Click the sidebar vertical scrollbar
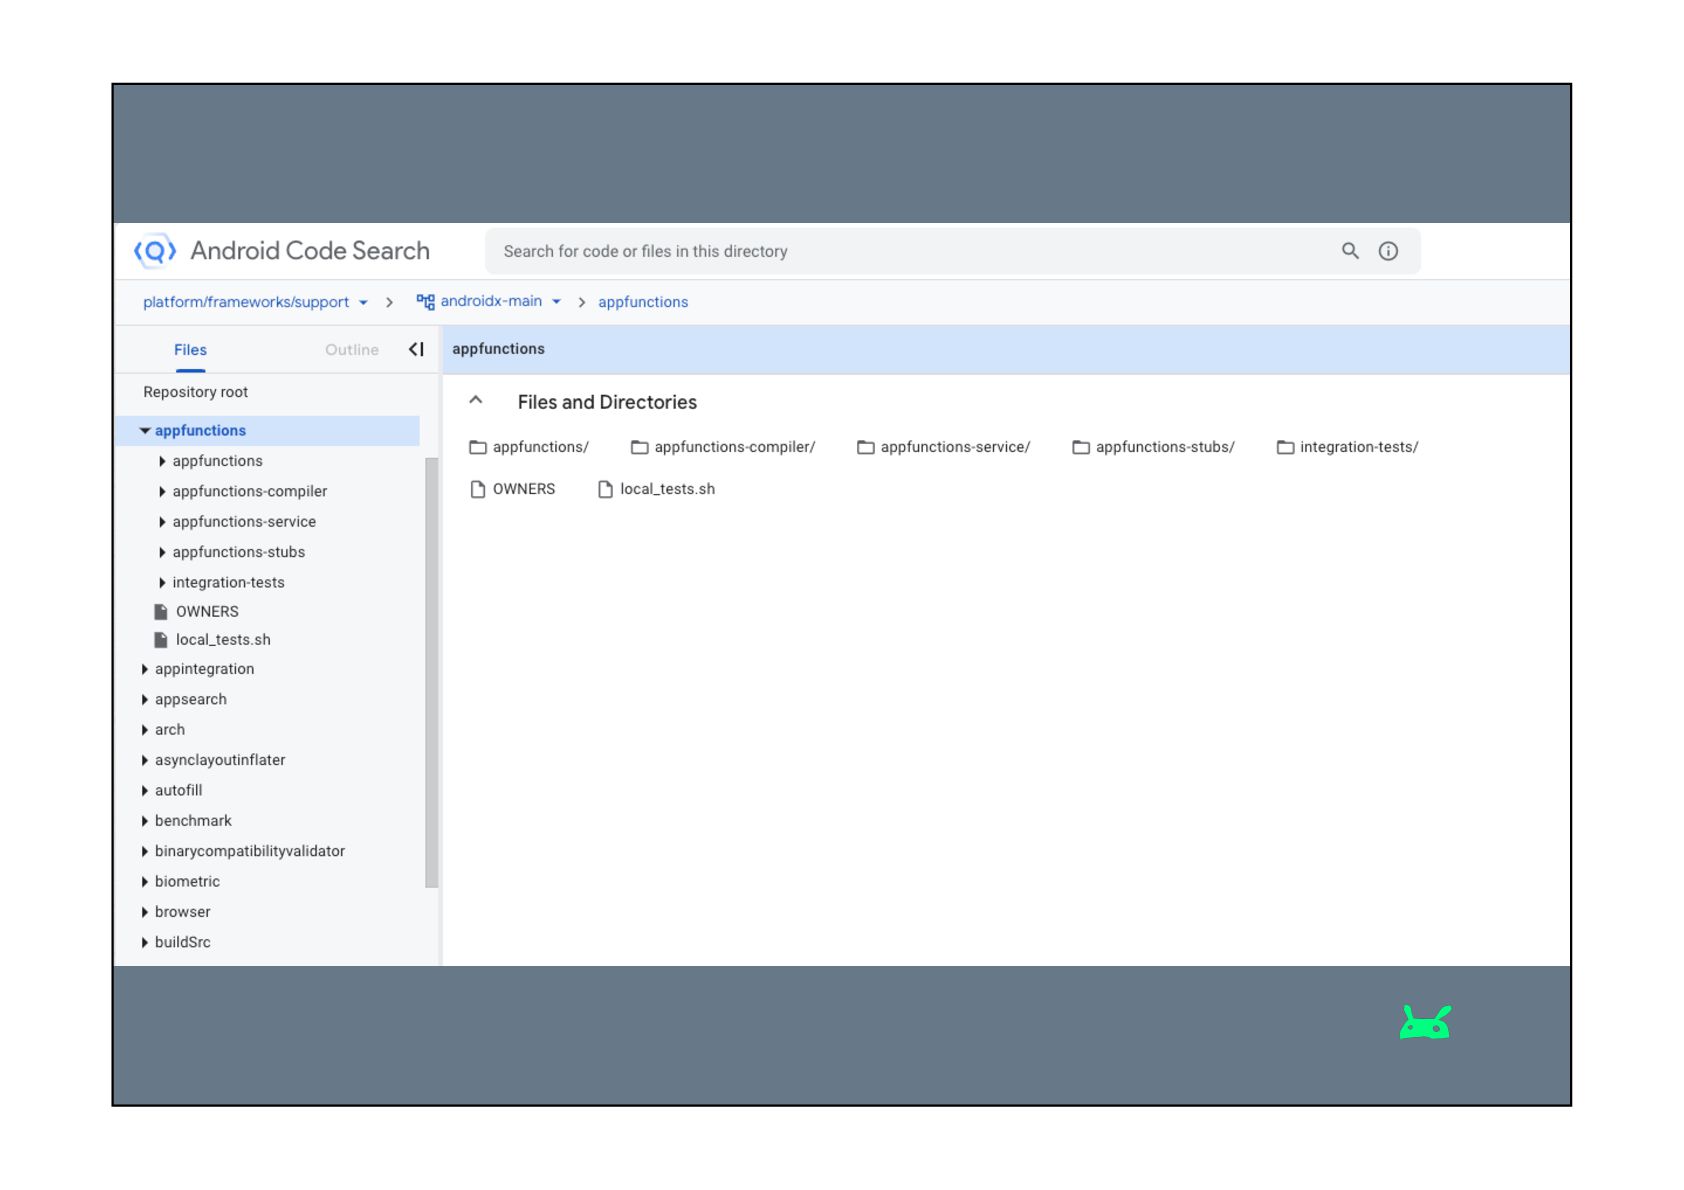Image resolution: width=1684 pixels, height=1190 pixels. [432, 672]
